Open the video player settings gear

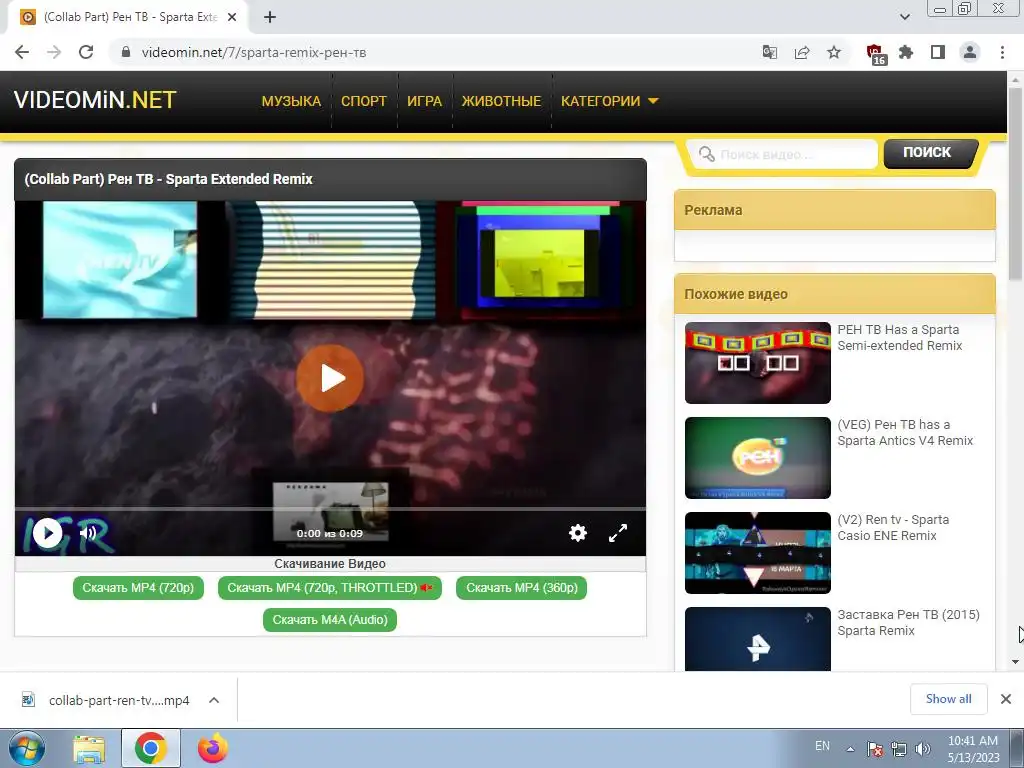pos(577,533)
